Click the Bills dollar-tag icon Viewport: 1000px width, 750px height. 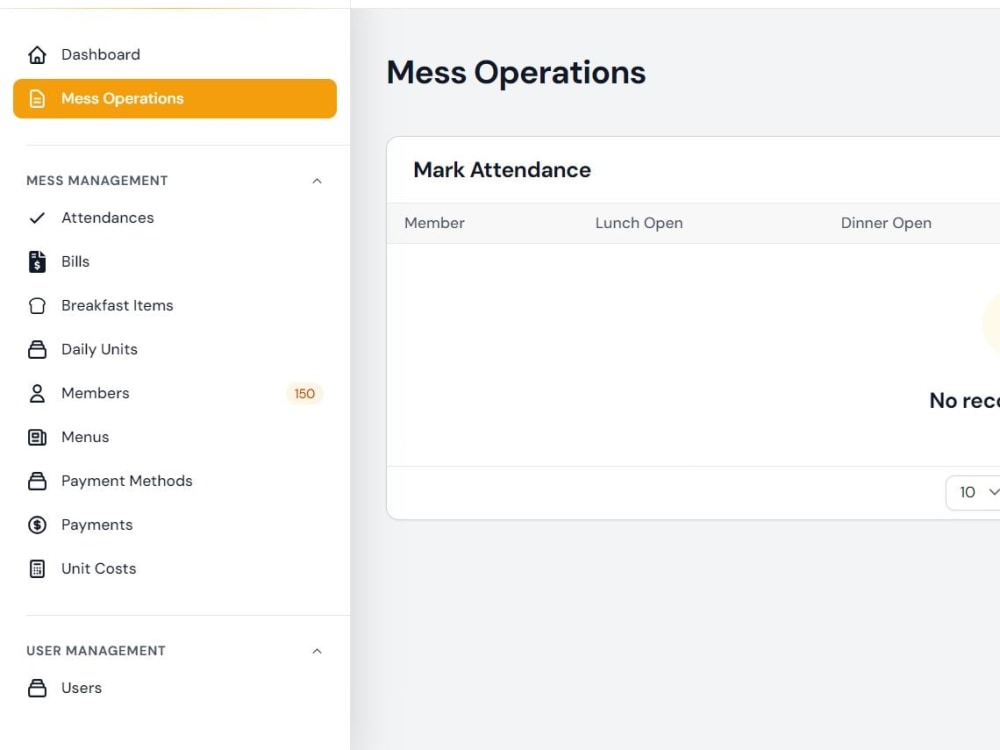click(37, 261)
